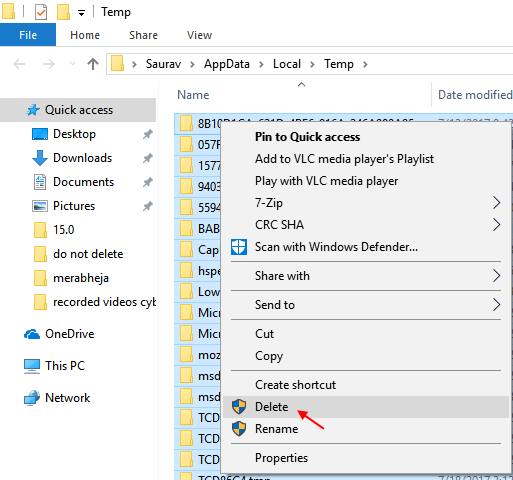The image size is (513, 480).
Task: Open the Quick Access Toolbar customize dropdown
Action: coord(81,13)
